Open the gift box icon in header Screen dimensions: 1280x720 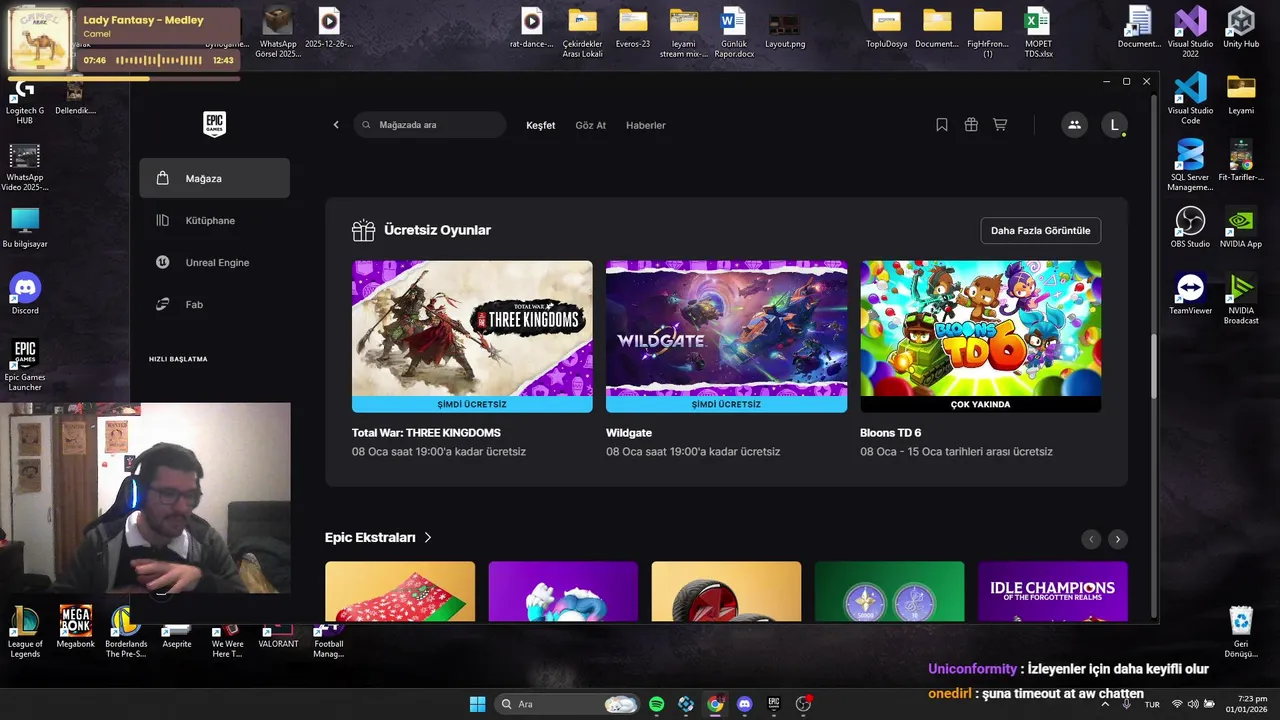(971, 125)
